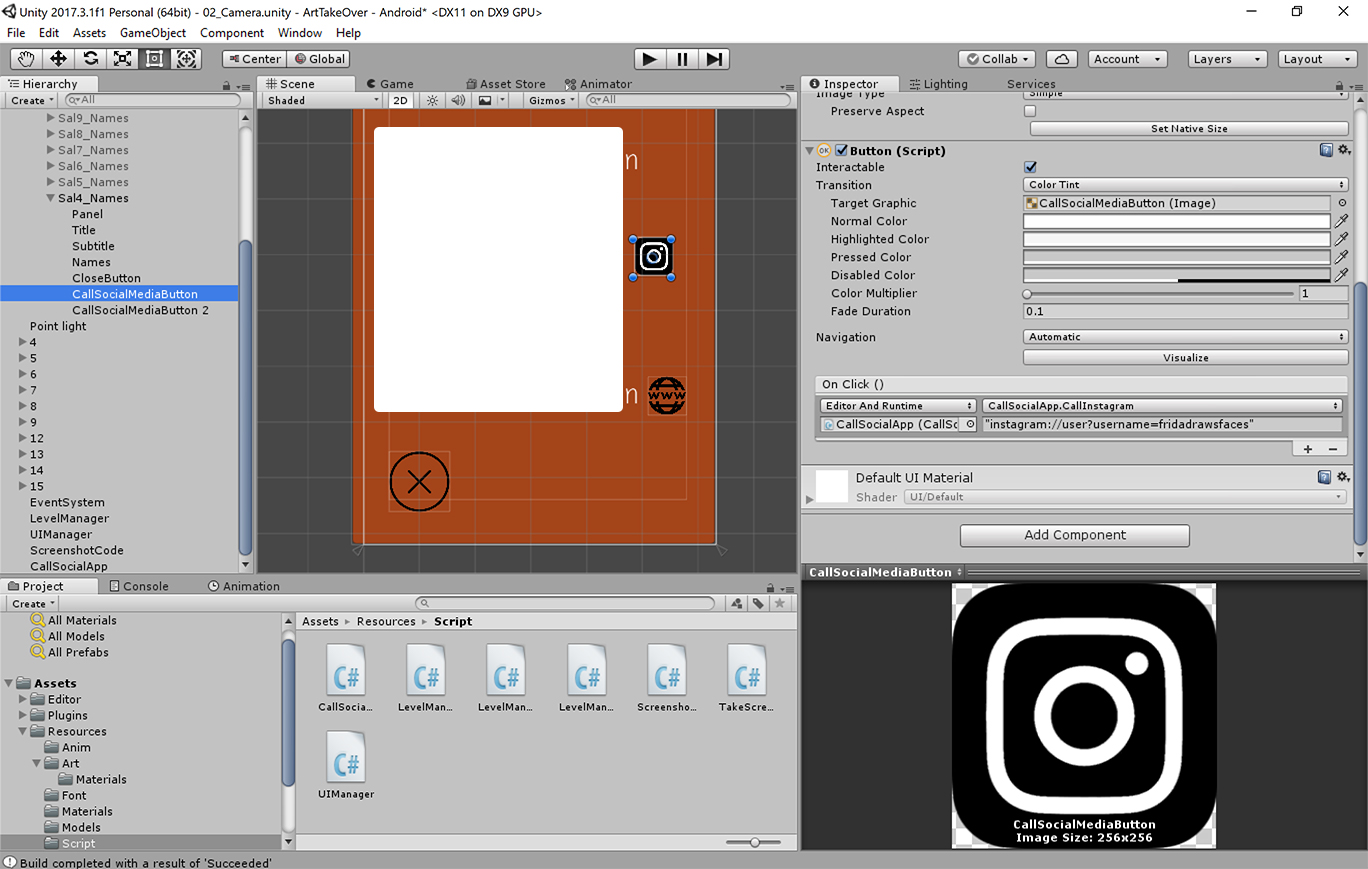
Task: Open the cloud services icon
Action: tap(1062, 59)
